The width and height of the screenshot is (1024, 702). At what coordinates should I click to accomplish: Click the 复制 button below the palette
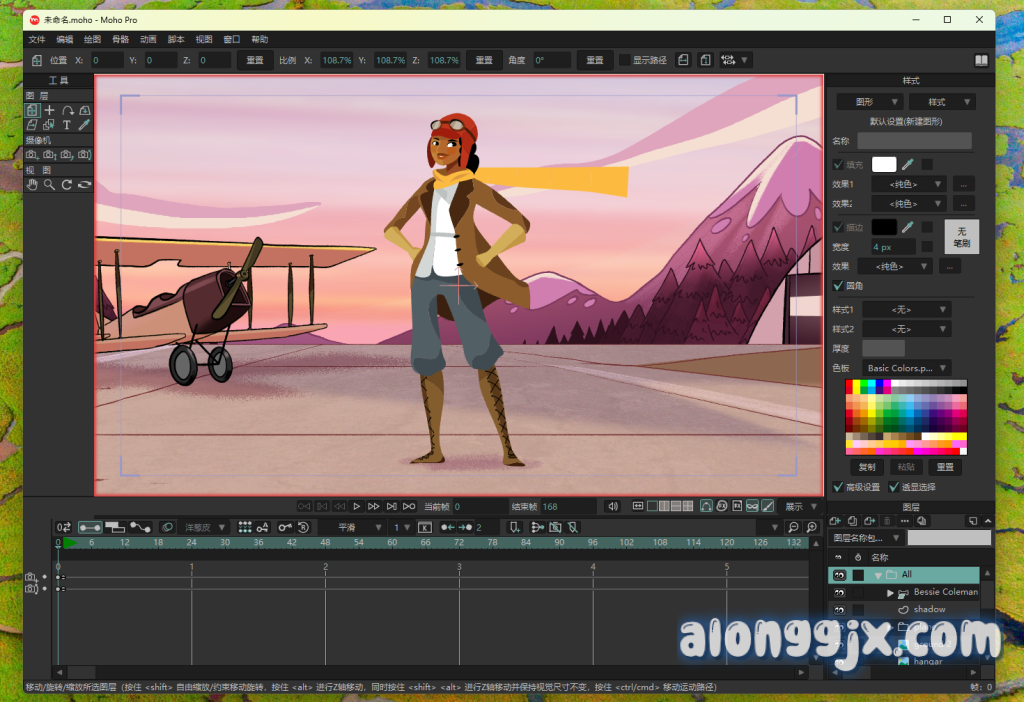tap(867, 467)
